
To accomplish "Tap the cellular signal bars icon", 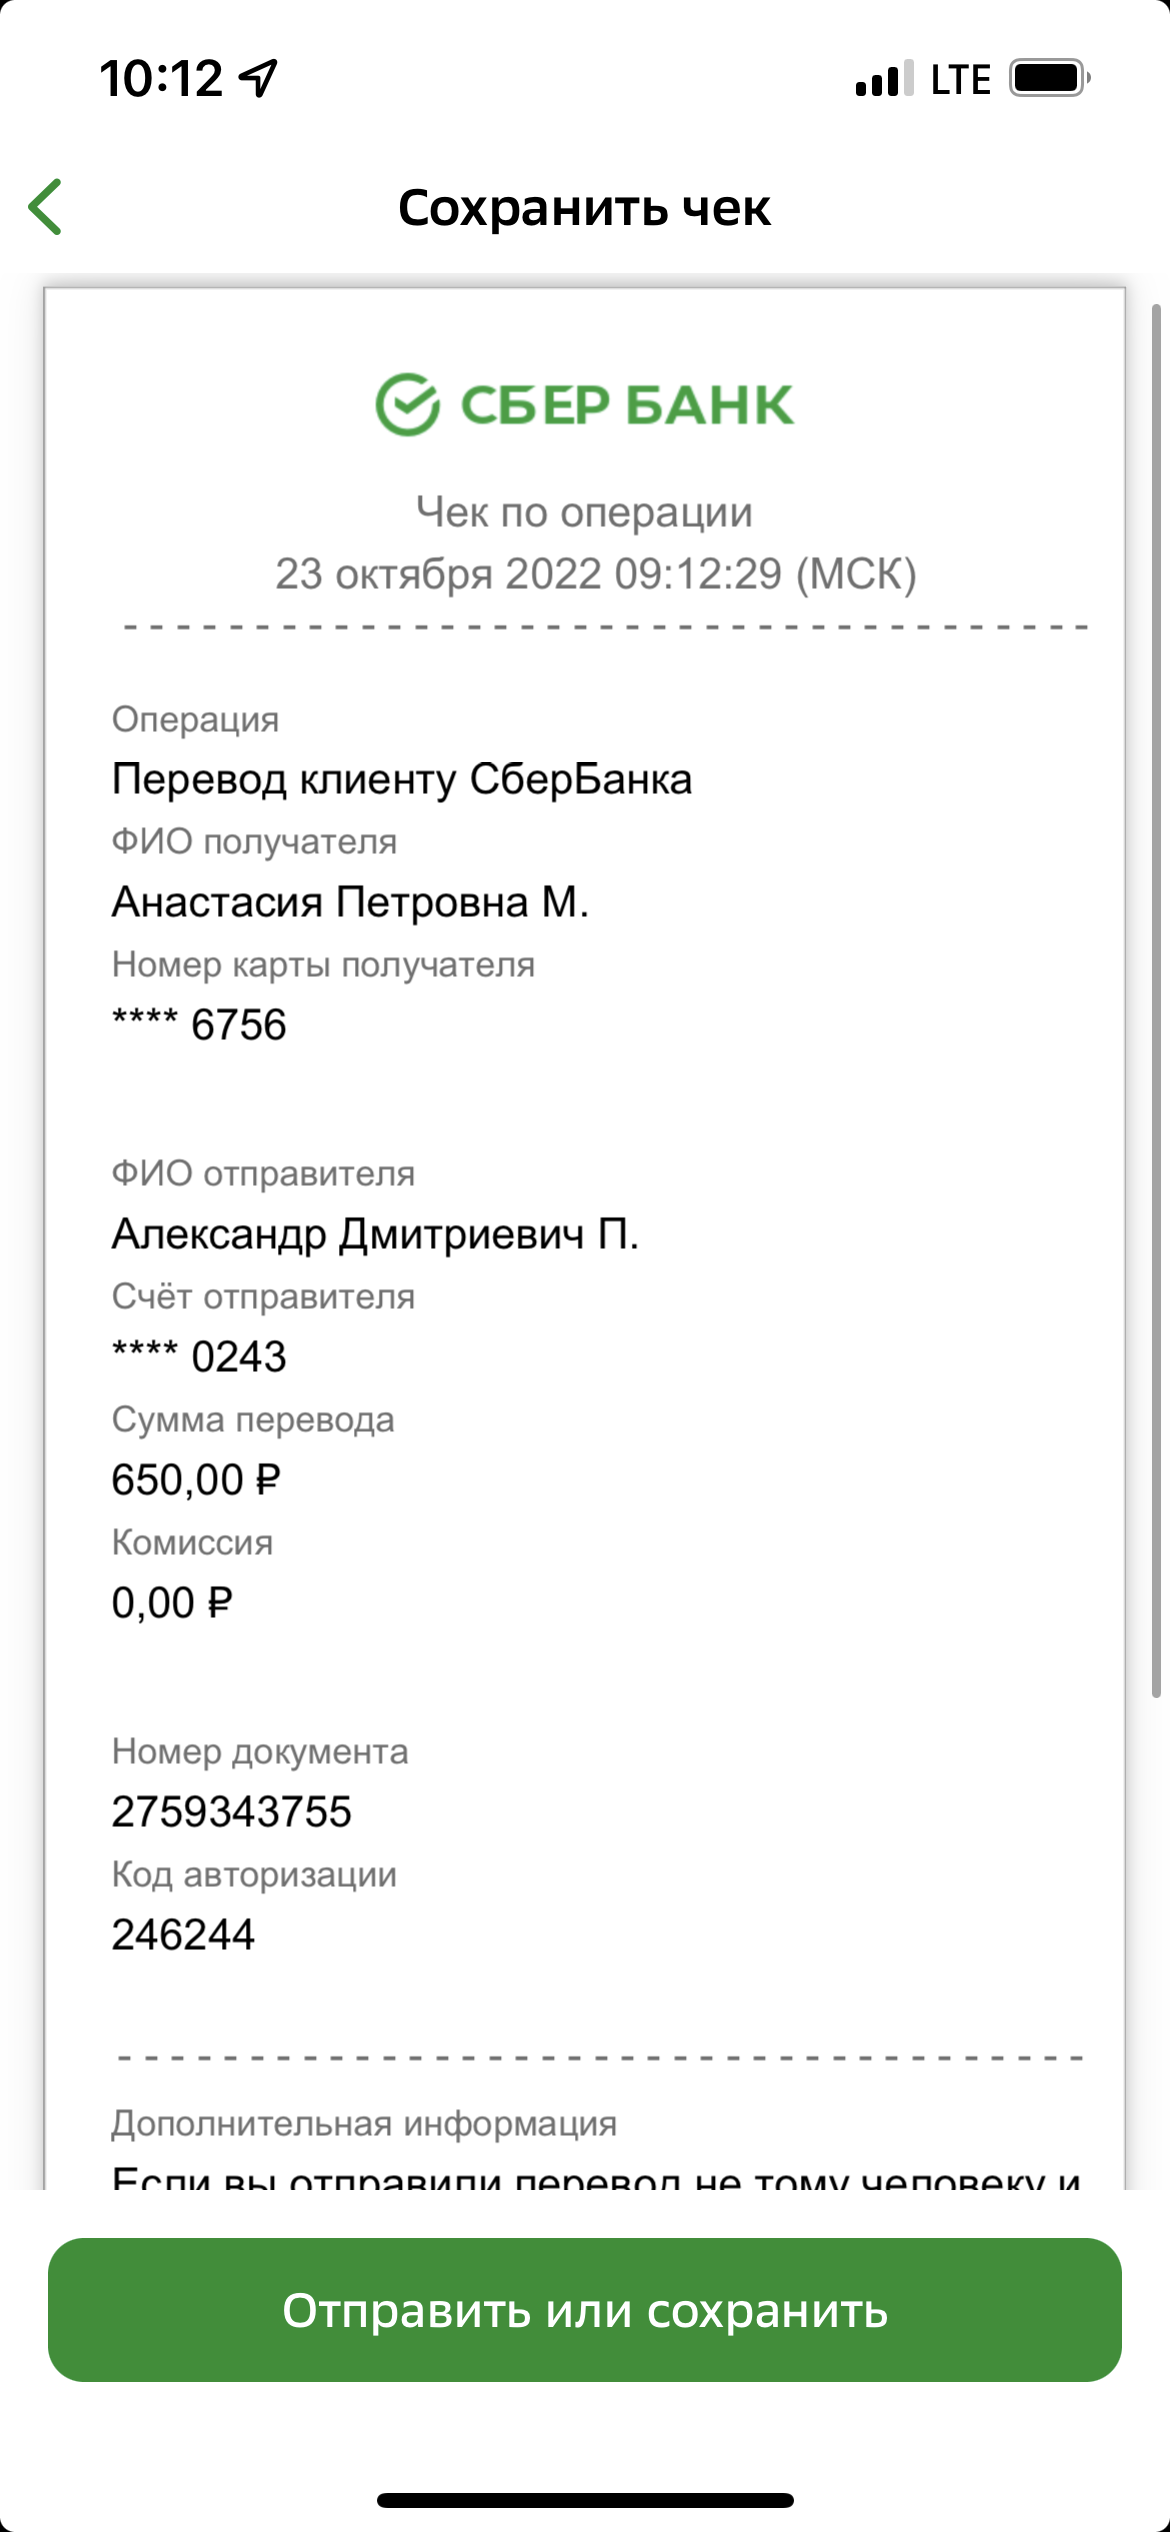I will tap(884, 78).
